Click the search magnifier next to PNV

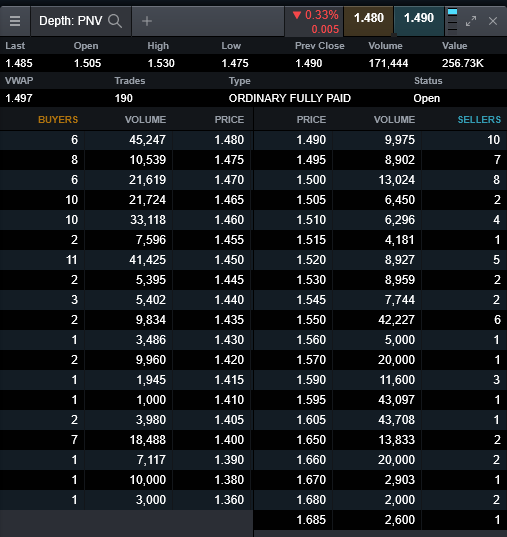[x=115, y=21]
